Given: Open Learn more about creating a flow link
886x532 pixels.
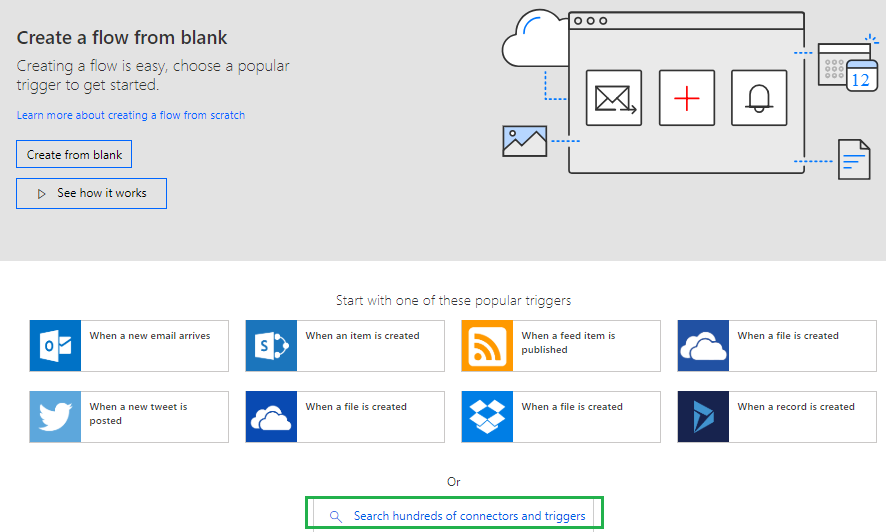Looking at the screenshot, I should click(131, 115).
